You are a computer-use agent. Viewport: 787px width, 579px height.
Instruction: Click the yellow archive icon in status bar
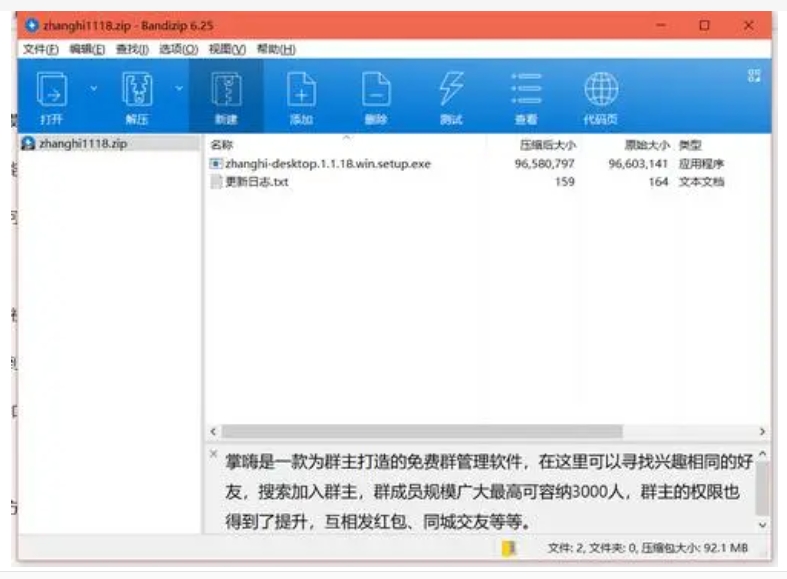(x=508, y=548)
